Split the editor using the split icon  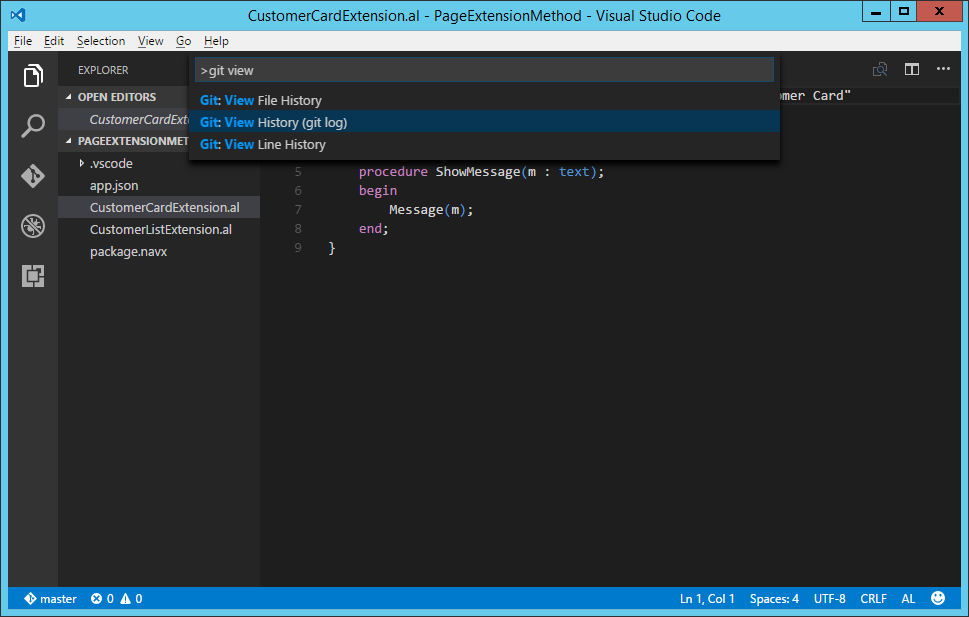[x=912, y=69]
